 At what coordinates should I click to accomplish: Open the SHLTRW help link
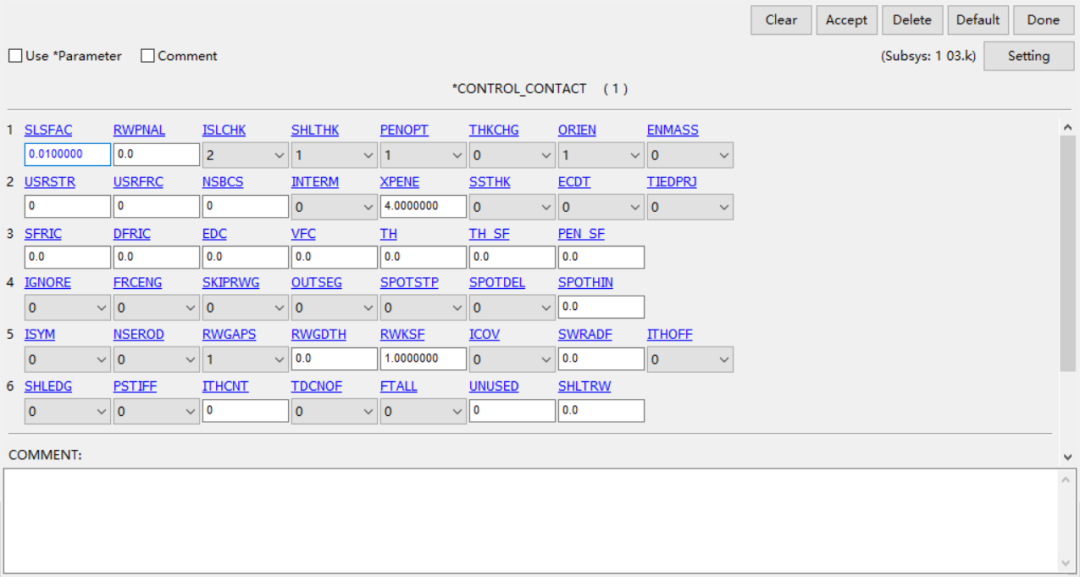pos(584,386)
